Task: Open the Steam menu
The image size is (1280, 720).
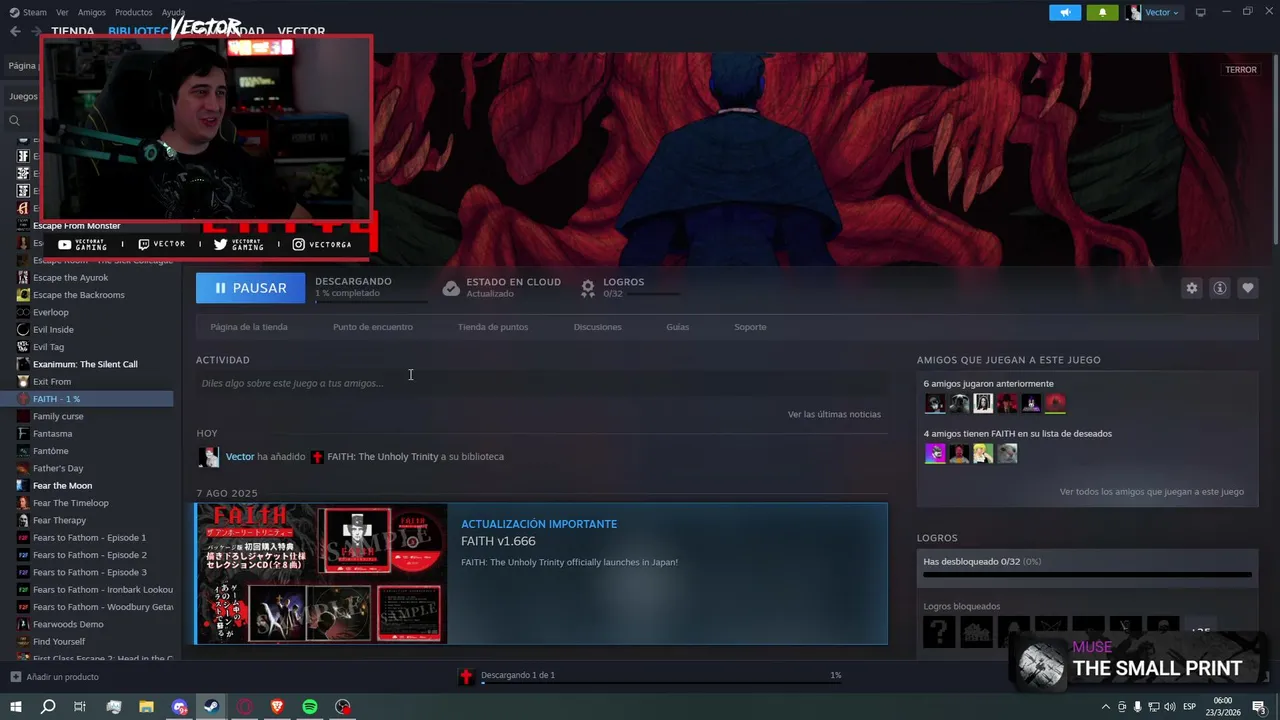Action: [x=28, y=12]
